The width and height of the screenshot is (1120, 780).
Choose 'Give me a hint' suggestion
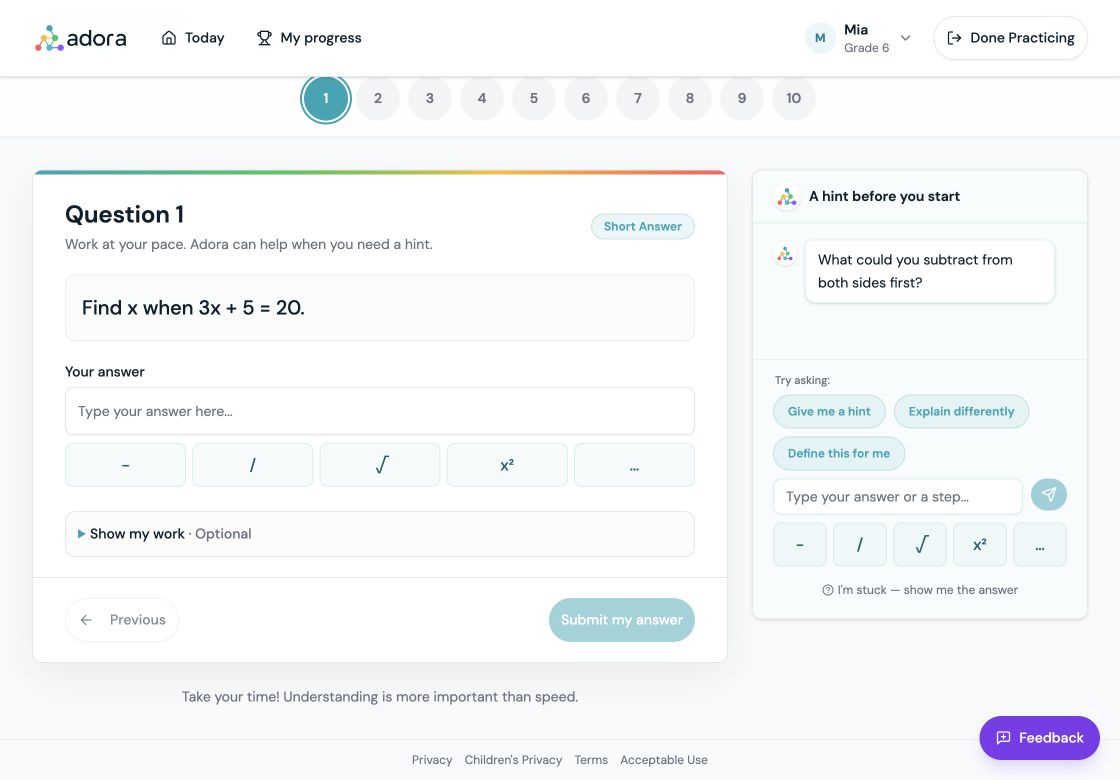[x=829, y=411]
